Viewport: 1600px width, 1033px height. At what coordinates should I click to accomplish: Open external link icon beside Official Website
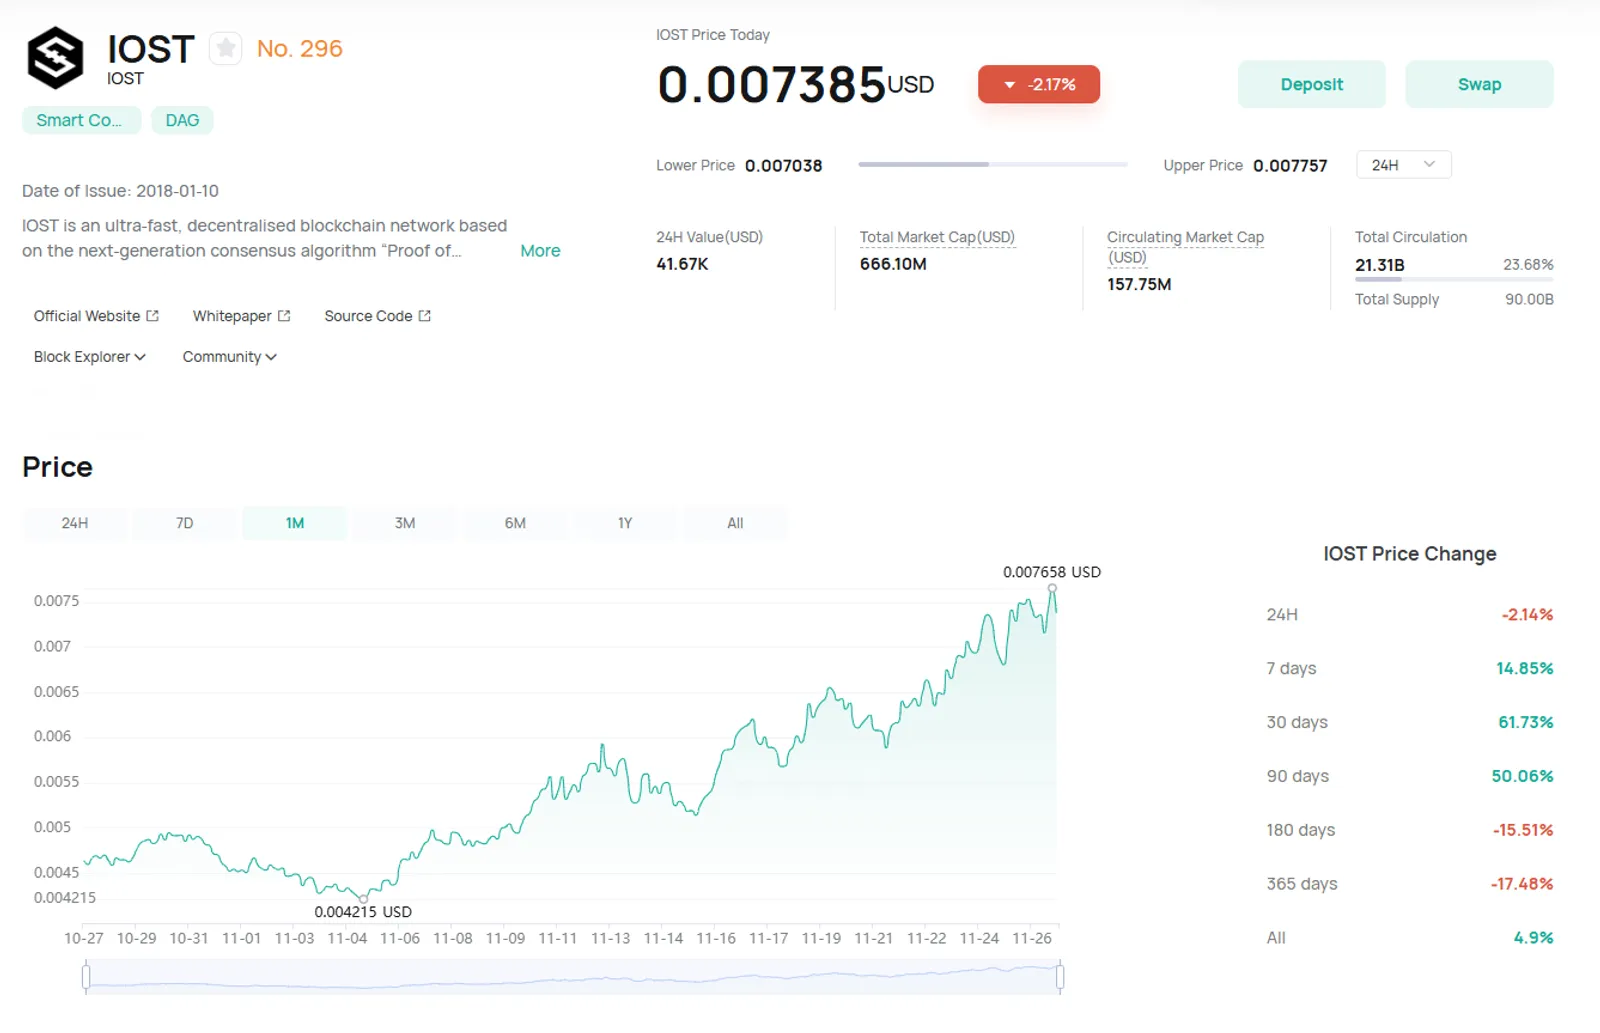[x=152, y=316]
